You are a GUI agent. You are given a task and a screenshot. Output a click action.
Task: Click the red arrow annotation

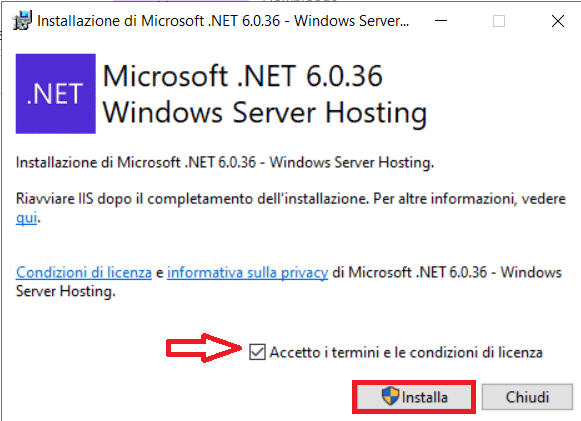(204, 348)
